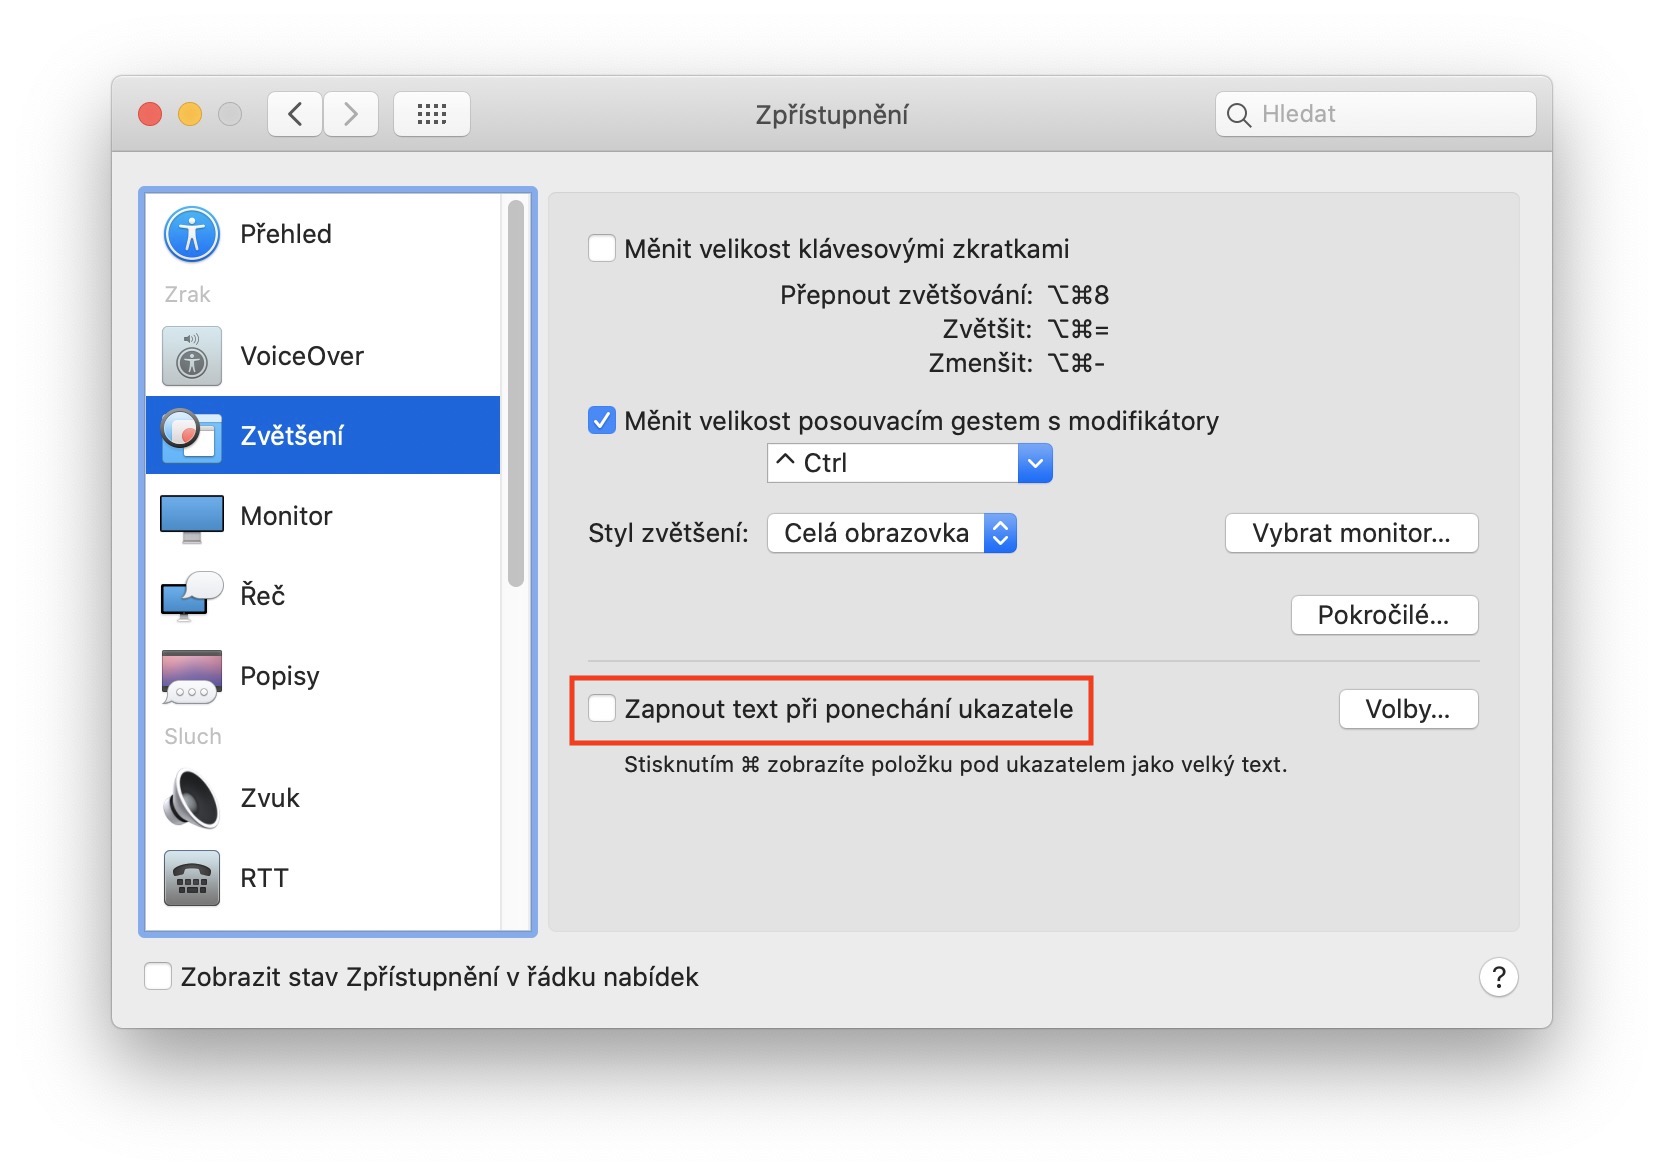The image size is (1664, 1176).
Task: Toggle Zobrazit stav Zpřístupnění v řádku nabídek
Action: click(x=158, y=977)
